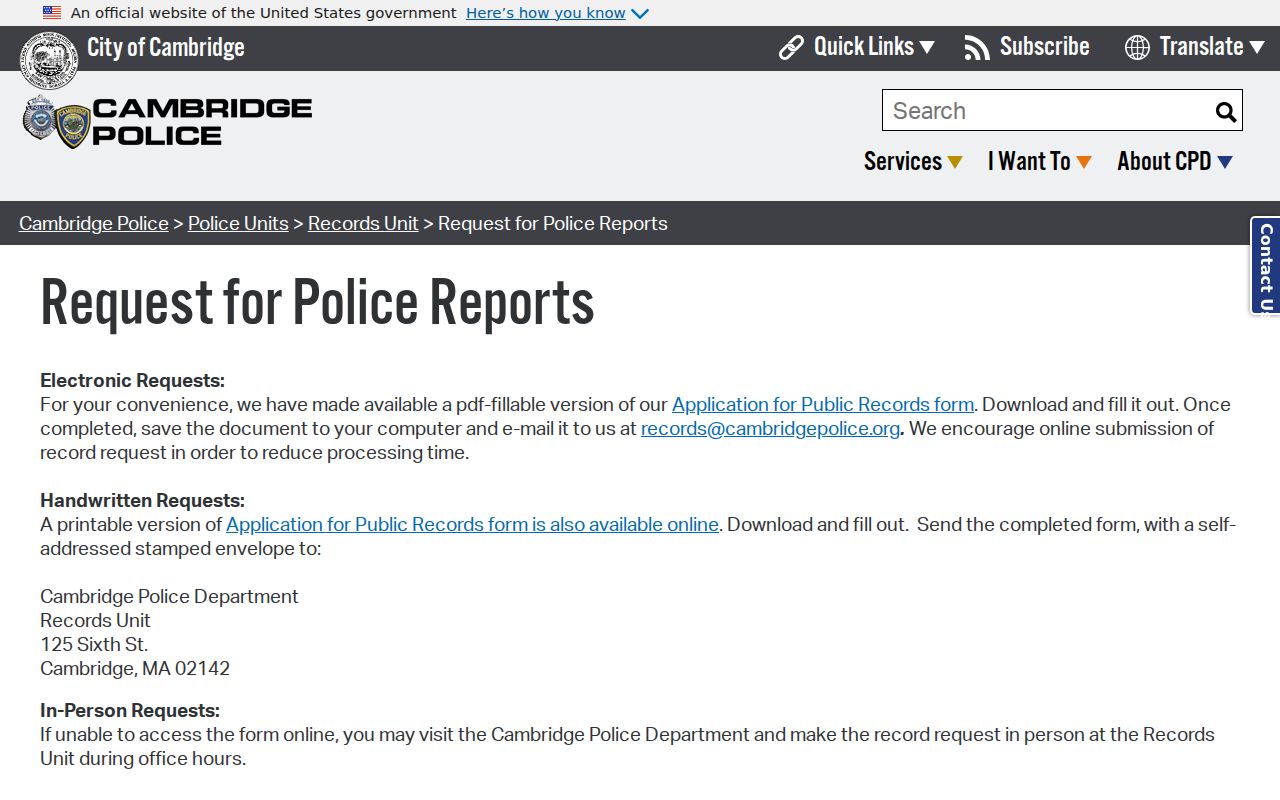The height and width of the screenshot is (800, 1280).
Task: Navigate to Police Units breadcrumb
Action: coord(238,223)
